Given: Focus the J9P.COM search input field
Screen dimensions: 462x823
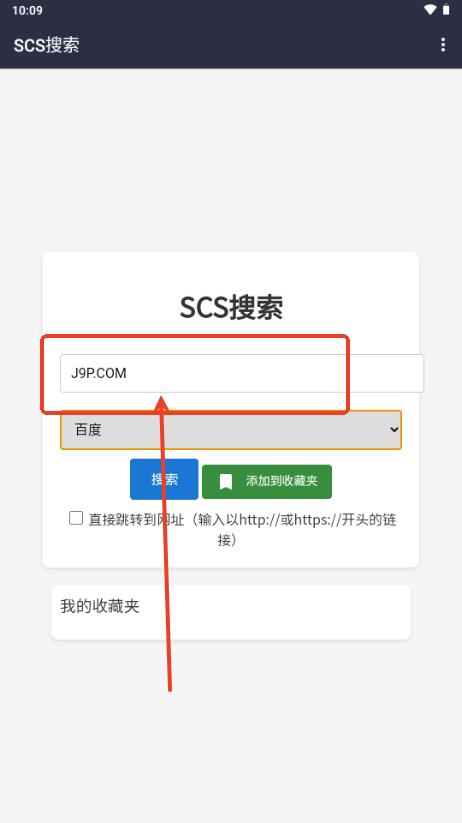Looking at the screenshot, I should 242,373.
